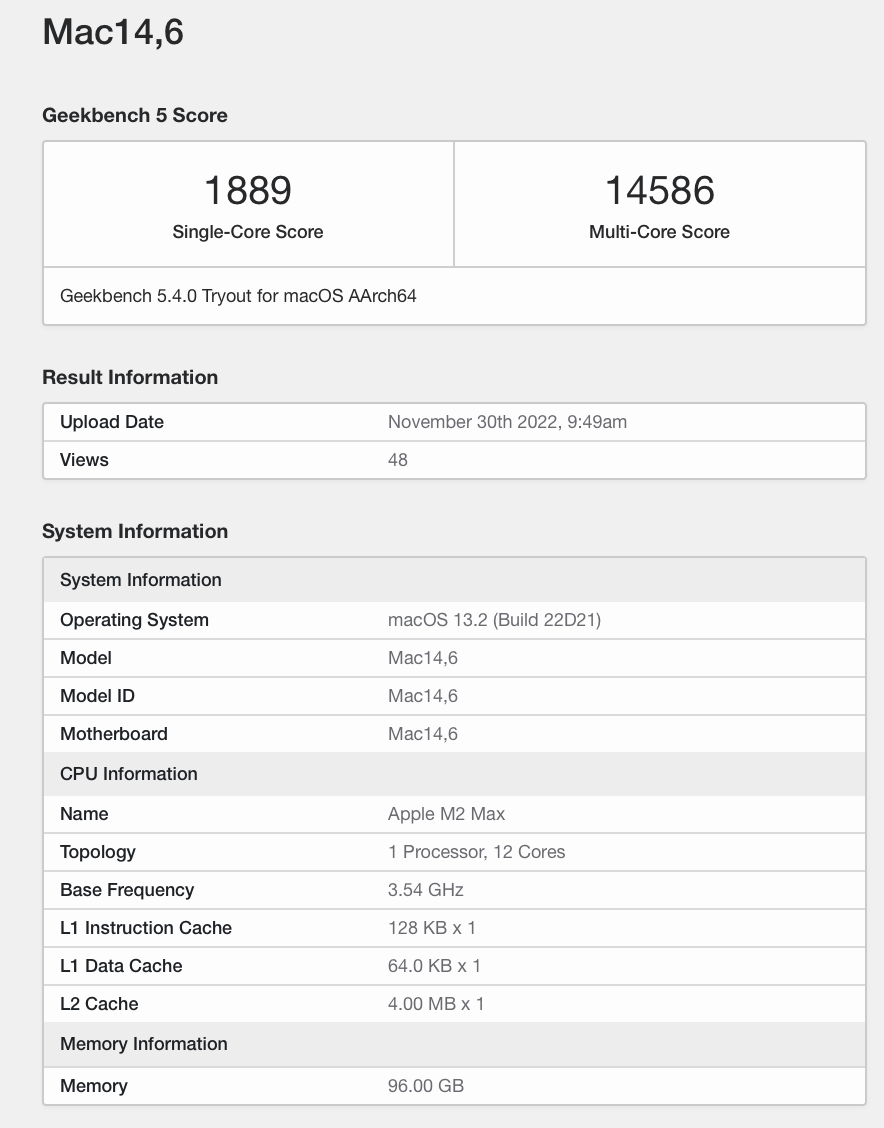Click the Topology value 1 Processor, 12 Cores
The image size is (884, 1128).
(477, 852)
